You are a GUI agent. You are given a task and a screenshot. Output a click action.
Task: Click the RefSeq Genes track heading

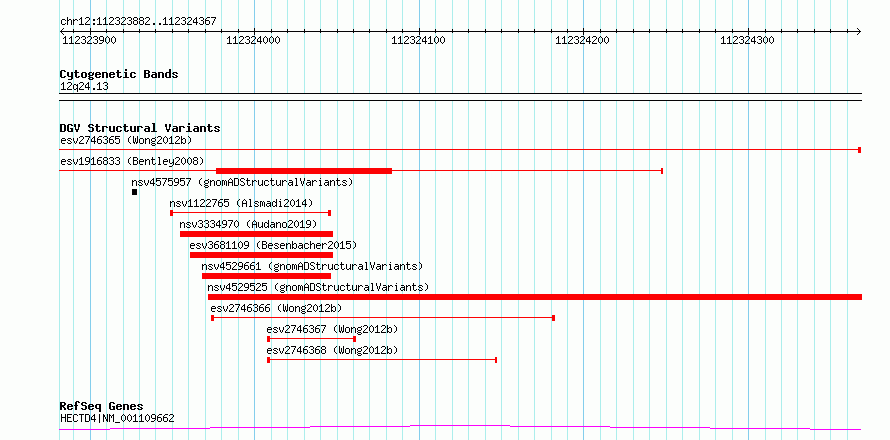coord(102,407)
